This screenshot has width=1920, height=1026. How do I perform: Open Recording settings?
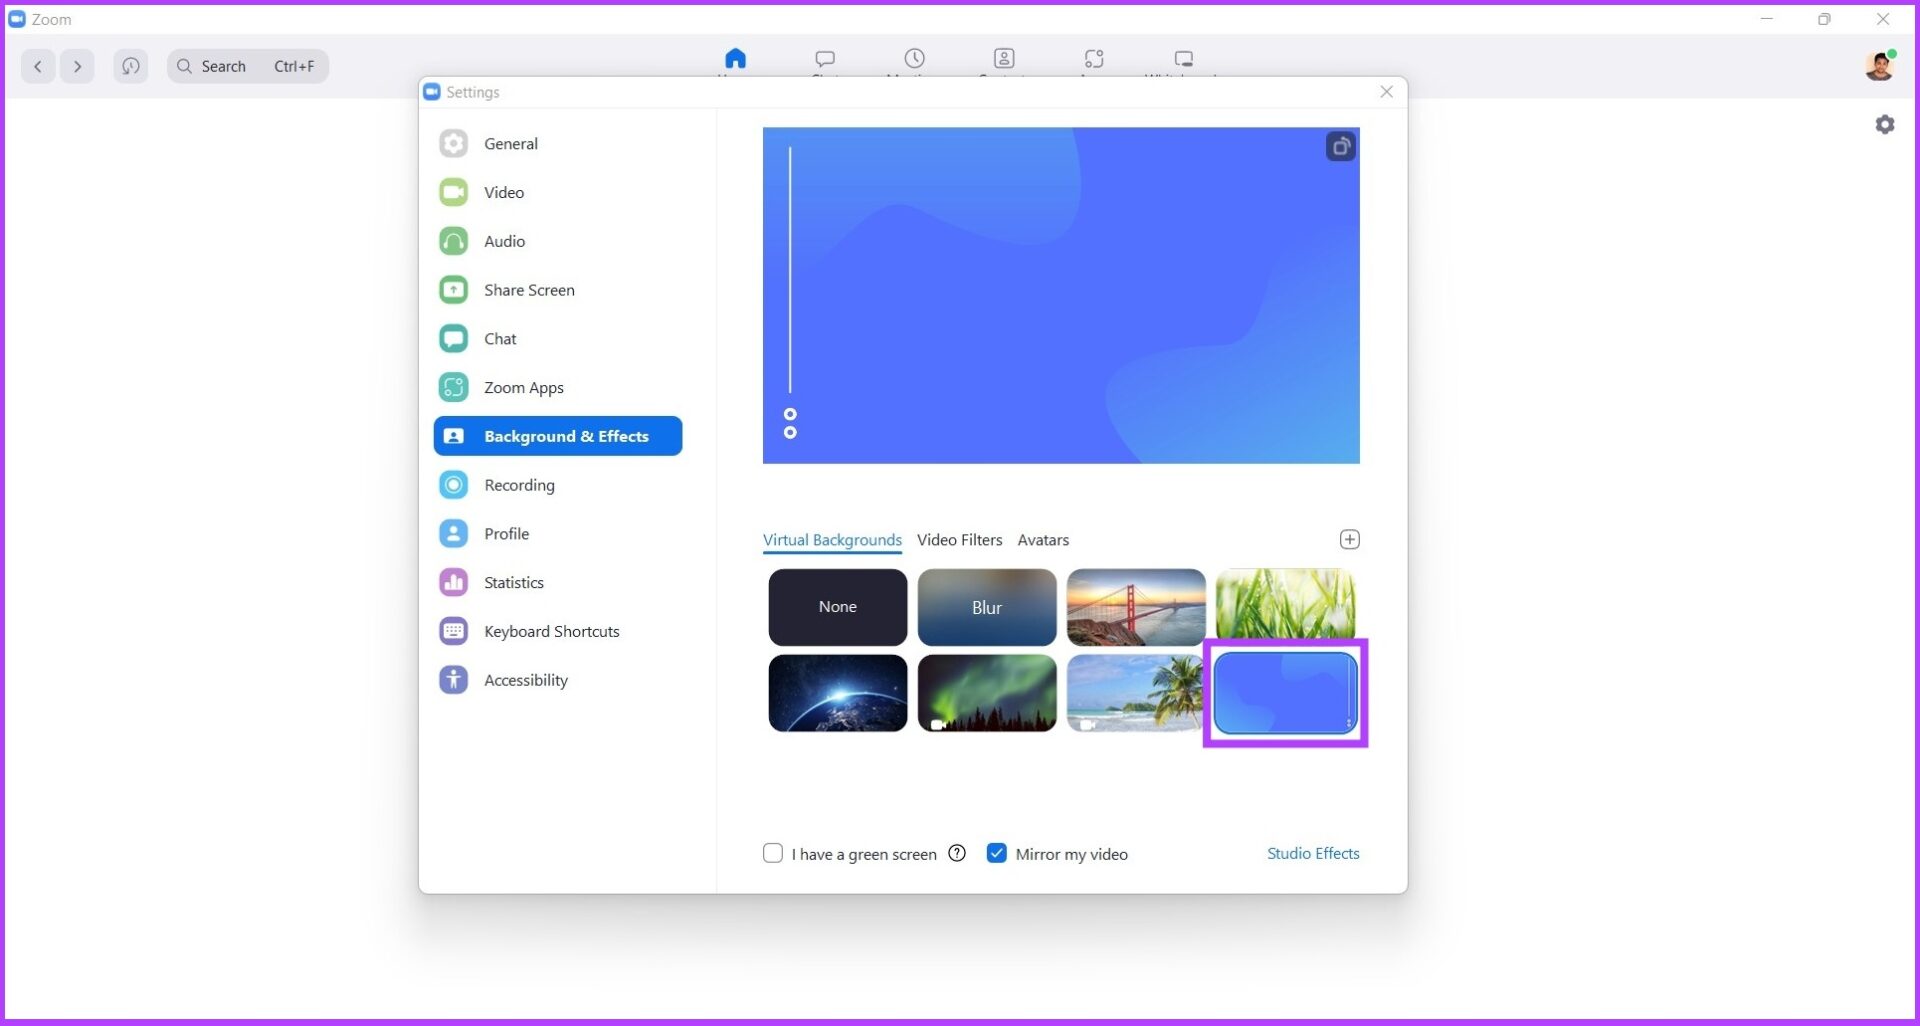pyautogui.click(x=557, y=485)
